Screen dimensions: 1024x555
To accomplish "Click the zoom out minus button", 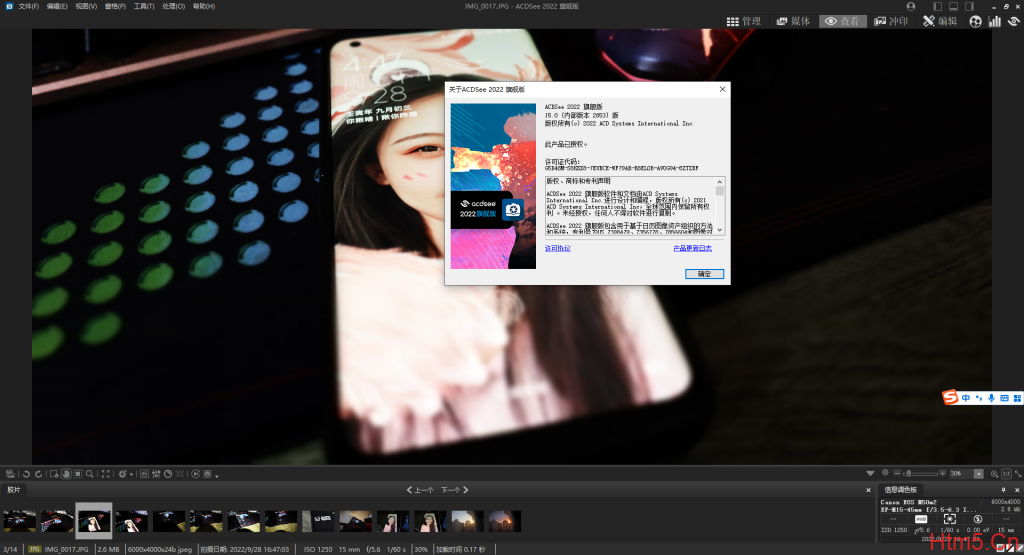I will pos(897,473).
